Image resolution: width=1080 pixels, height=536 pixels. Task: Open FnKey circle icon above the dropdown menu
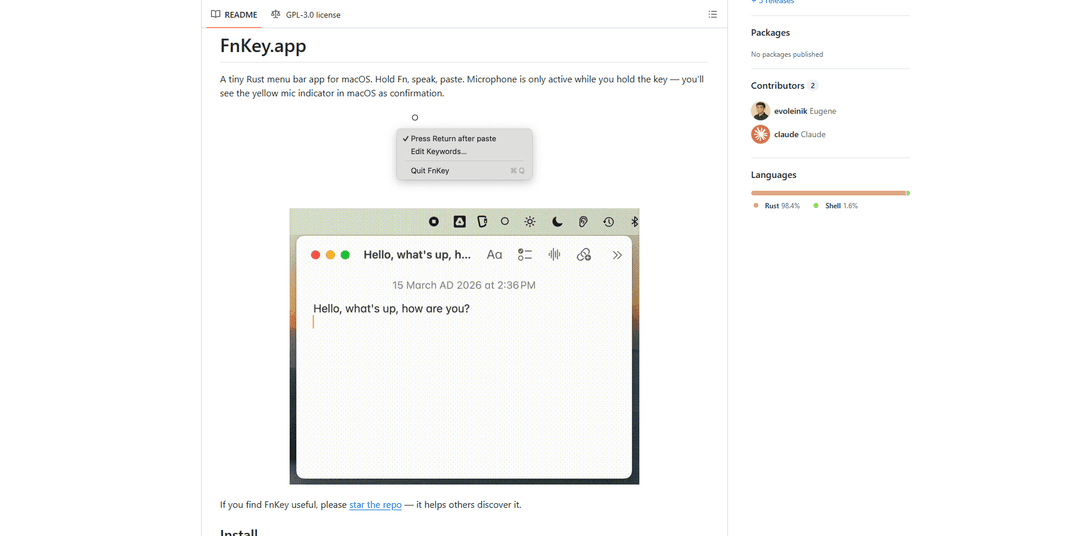[x=415, y=118]
